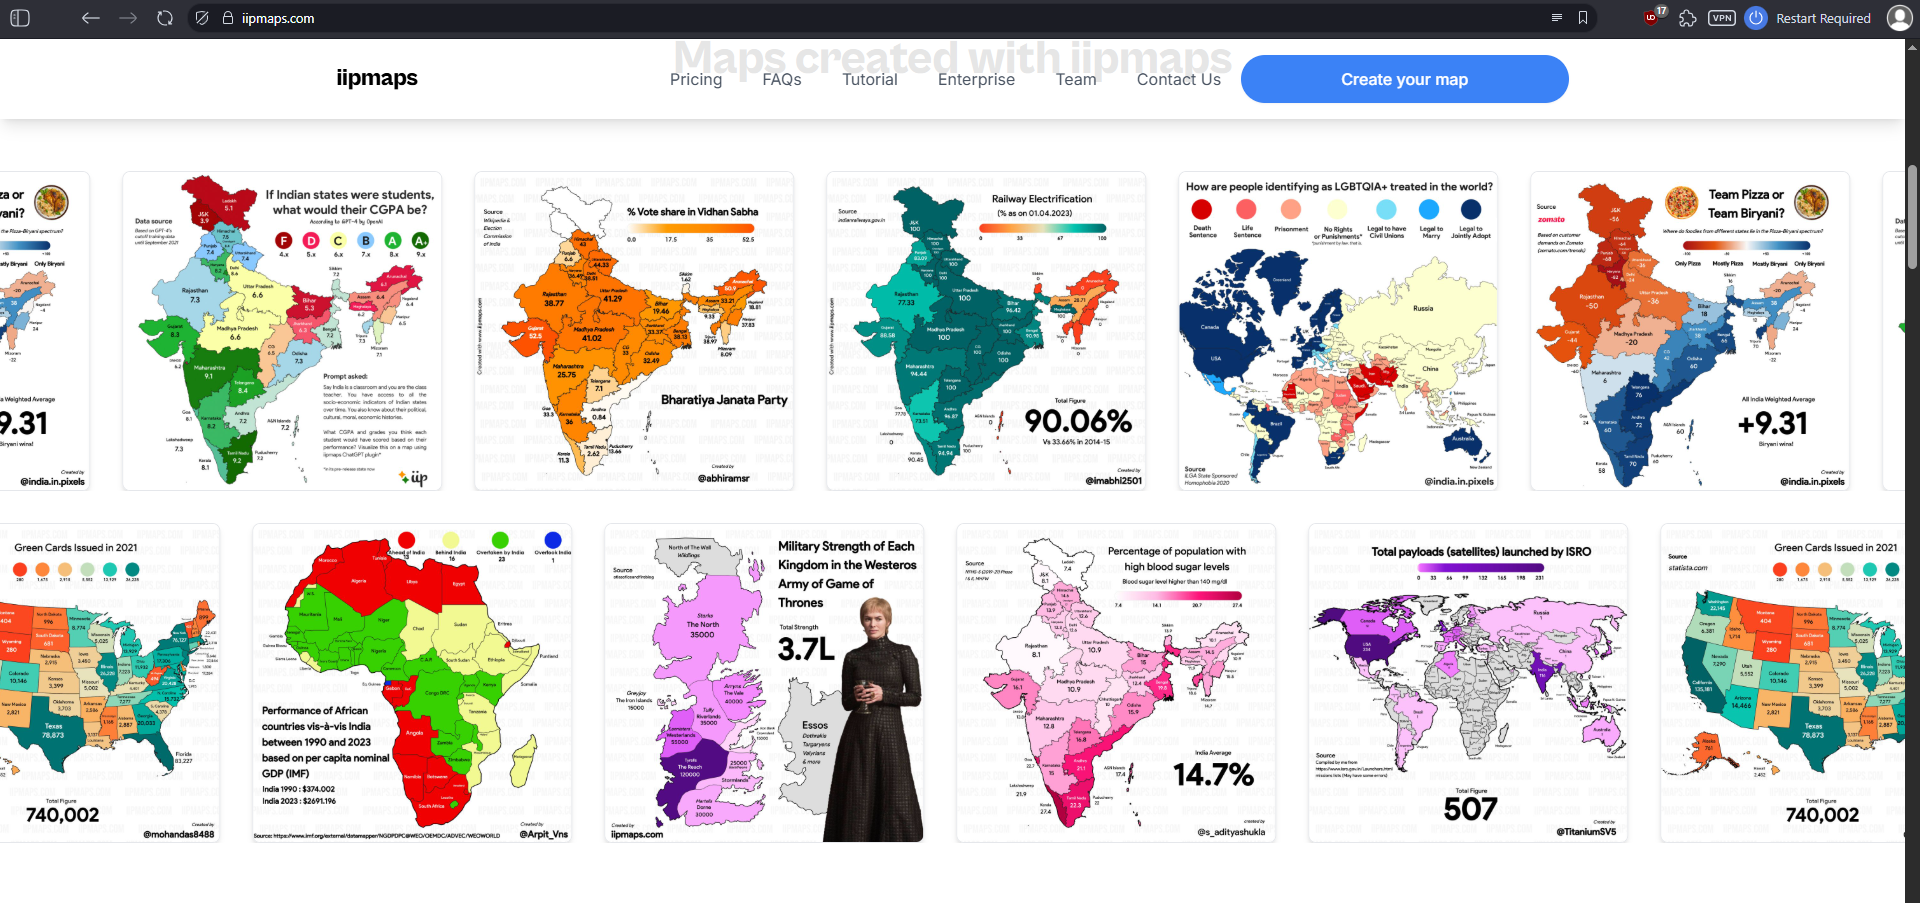Open the Enterprise page
The image size is (1920, 903).
[976, 79]
